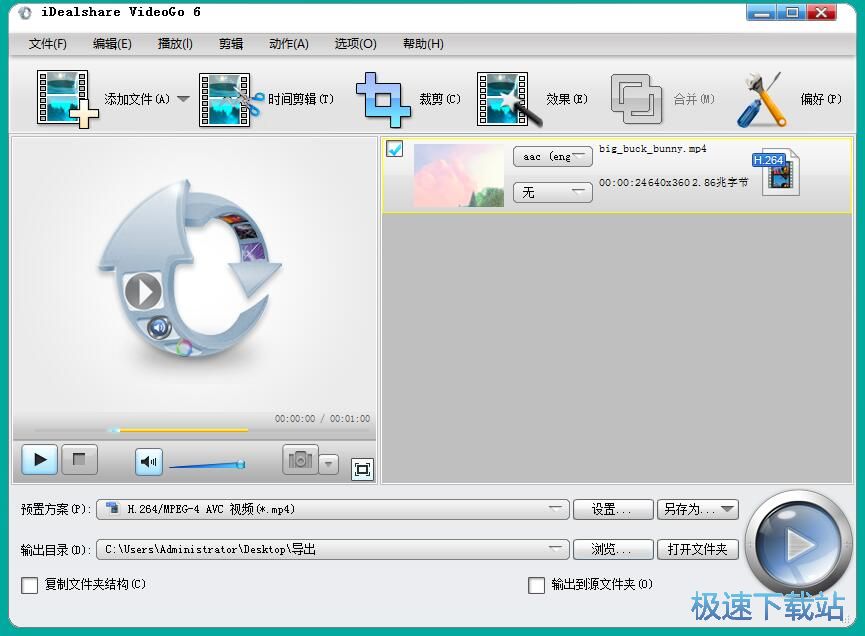Take a snapshot with the camera icon

[x=301, y=459]
